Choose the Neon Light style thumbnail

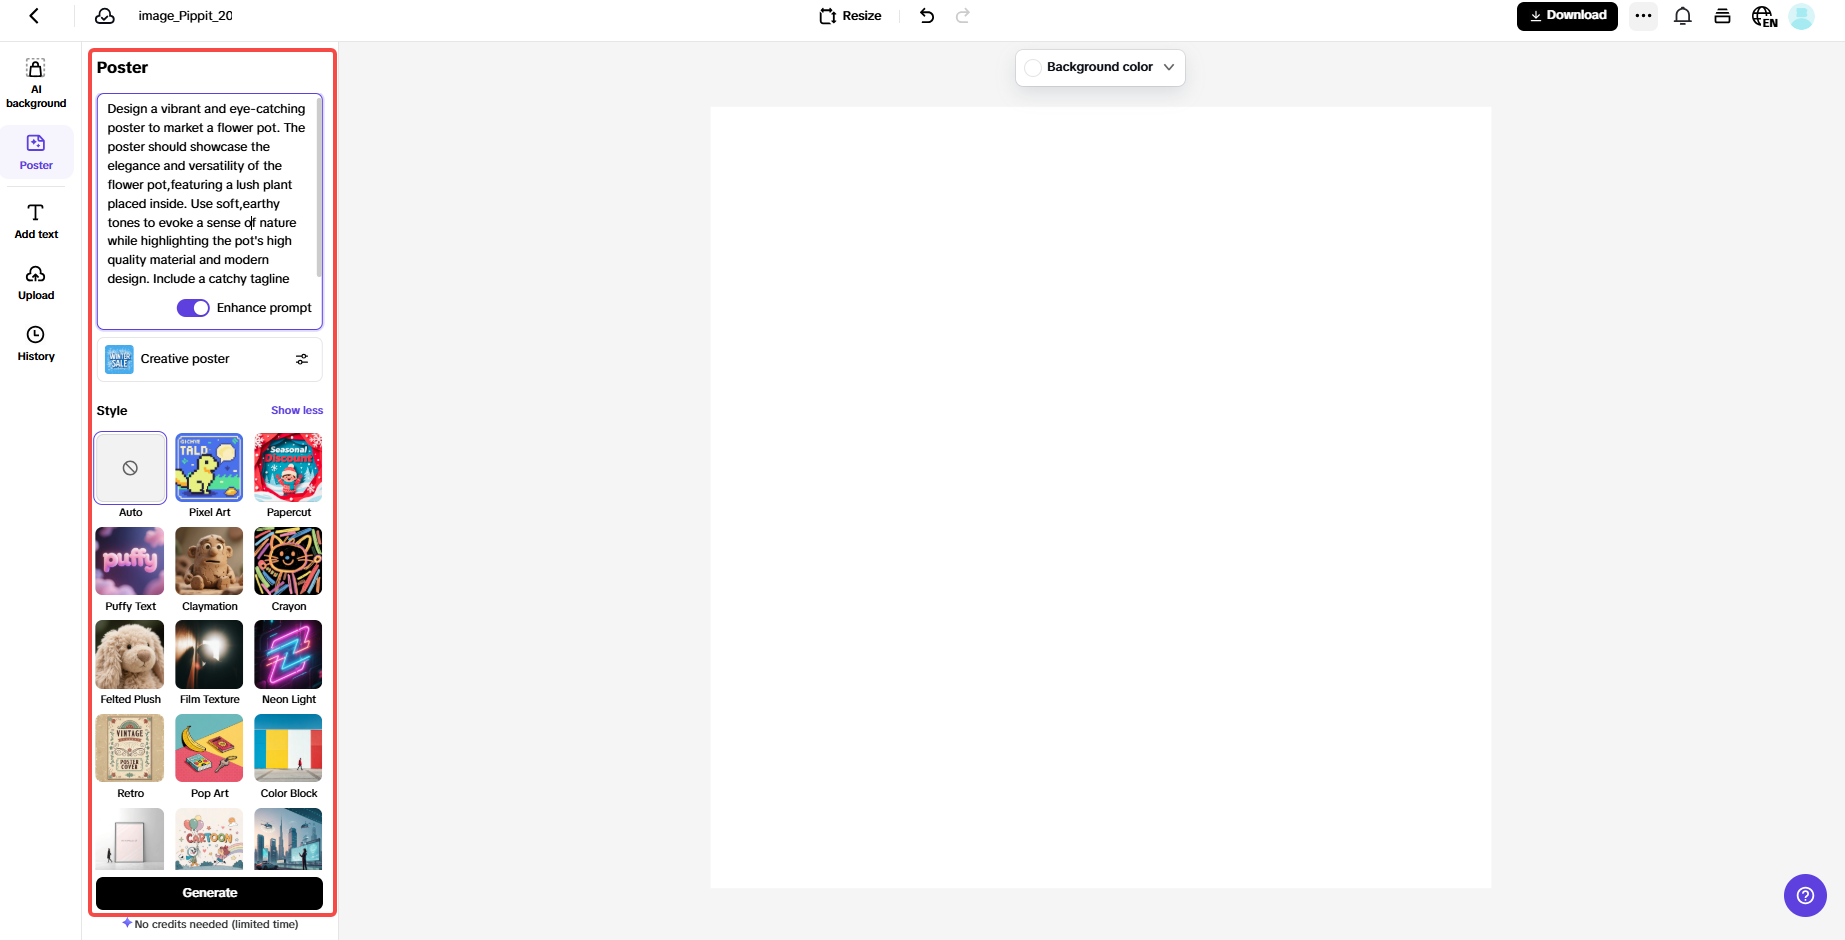[x=288, y=655]
